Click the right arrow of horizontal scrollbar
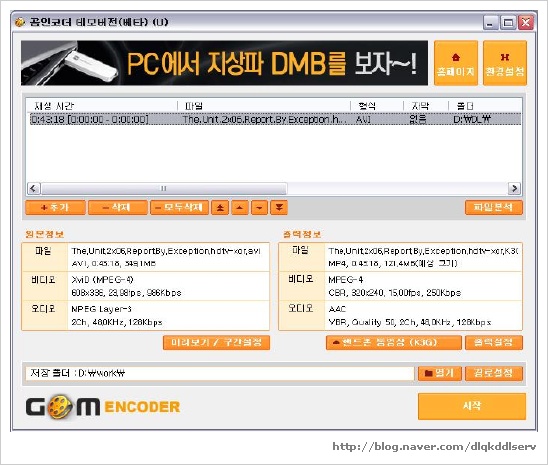Image resolution: width=548 pixels, height=465 pixels. coord(514,188)
